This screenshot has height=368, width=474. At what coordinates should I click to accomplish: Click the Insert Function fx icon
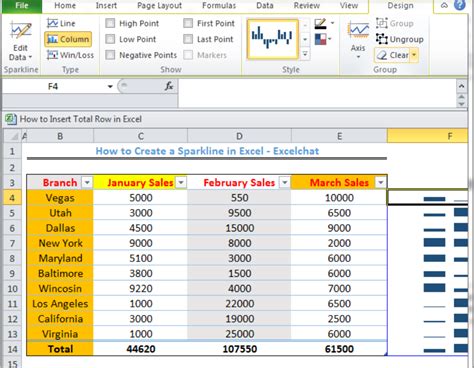169,86
